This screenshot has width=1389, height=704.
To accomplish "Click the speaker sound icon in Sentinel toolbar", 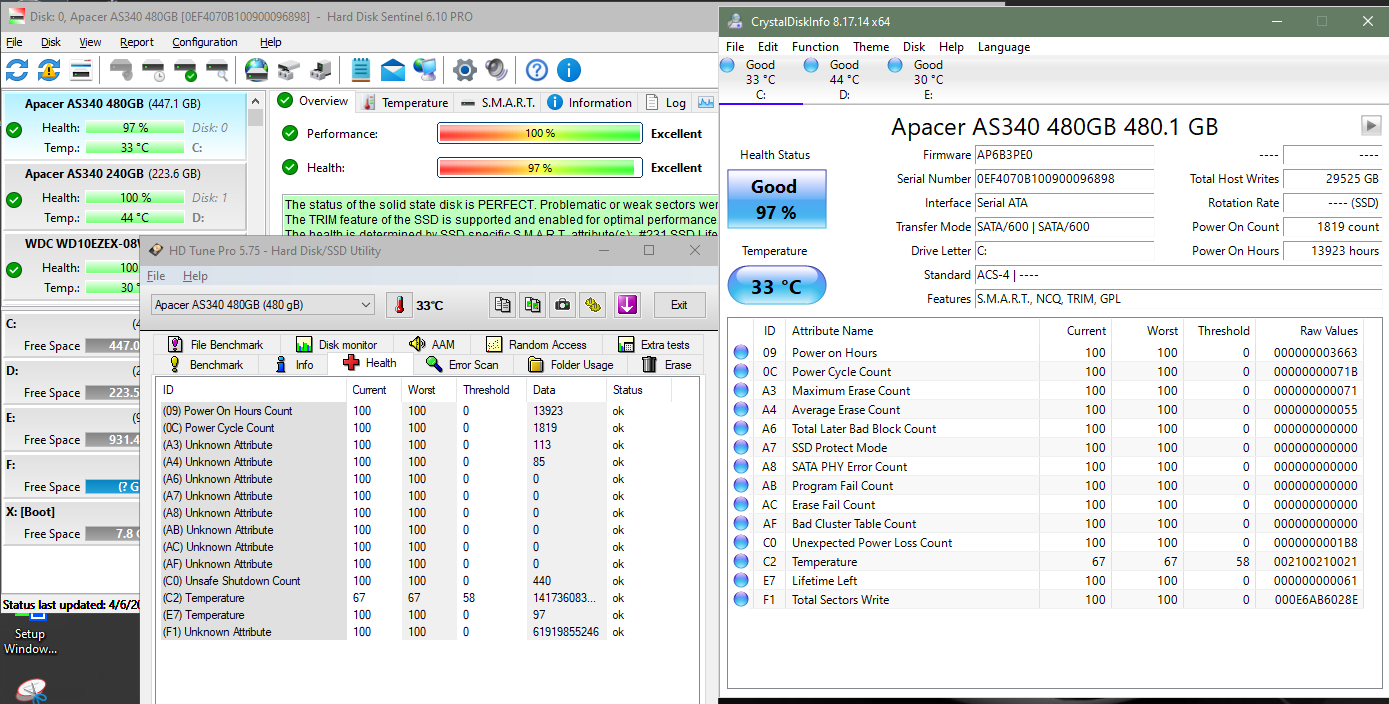I will 496,70.
